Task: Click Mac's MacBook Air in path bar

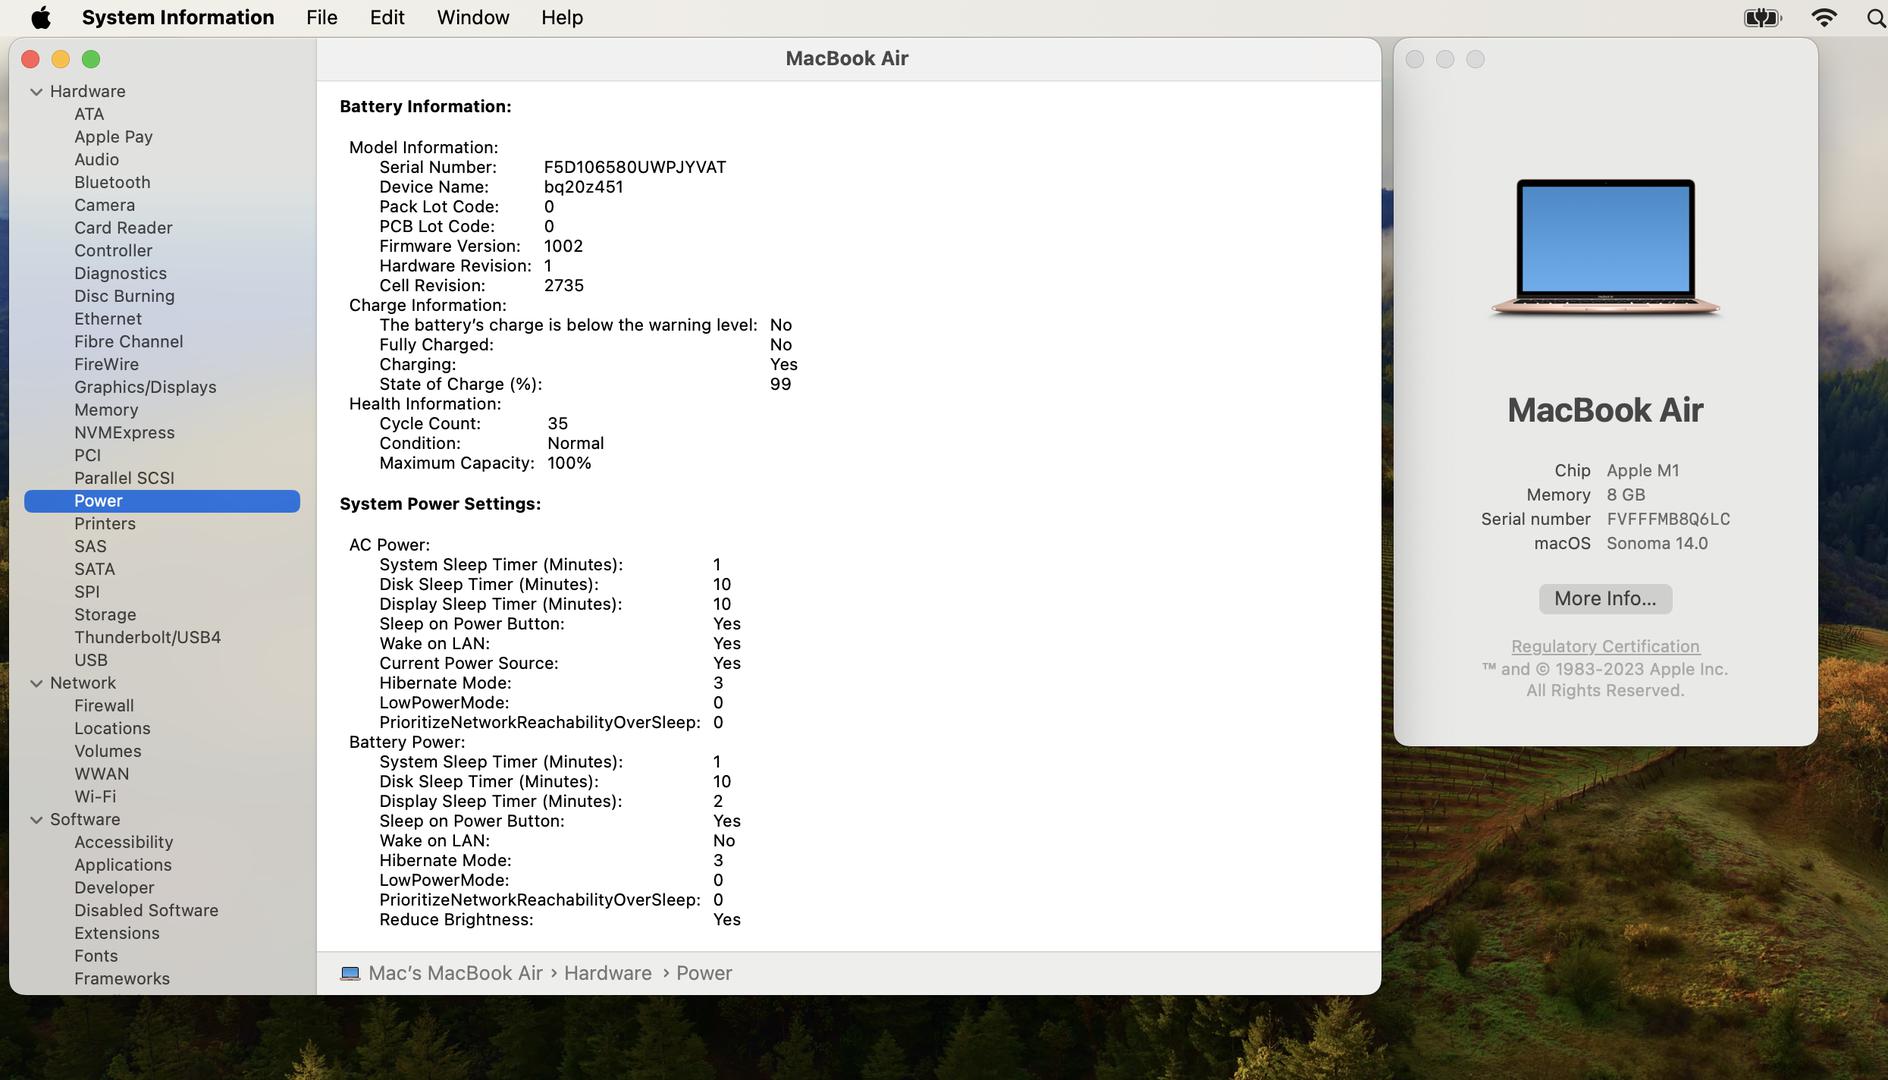Action: pyautogui.click(x=455, y=973)
